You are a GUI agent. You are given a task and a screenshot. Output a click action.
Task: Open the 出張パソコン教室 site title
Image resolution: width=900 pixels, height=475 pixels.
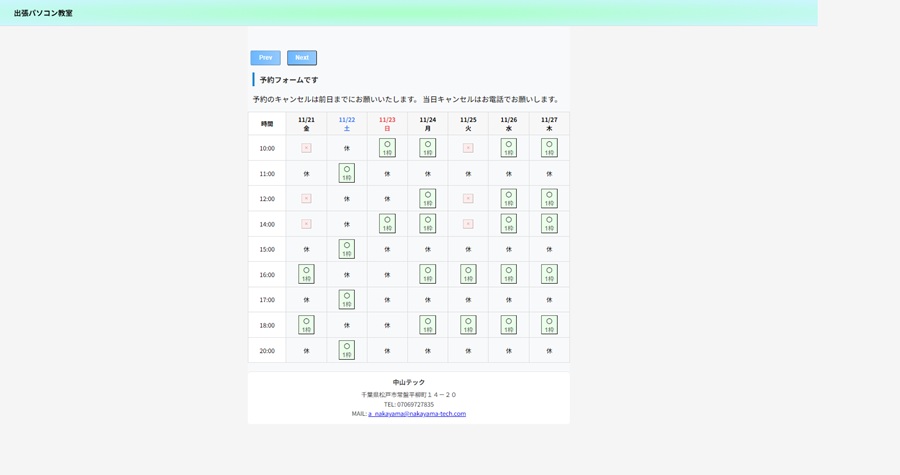pyautogui.click(x=43, y=13)
